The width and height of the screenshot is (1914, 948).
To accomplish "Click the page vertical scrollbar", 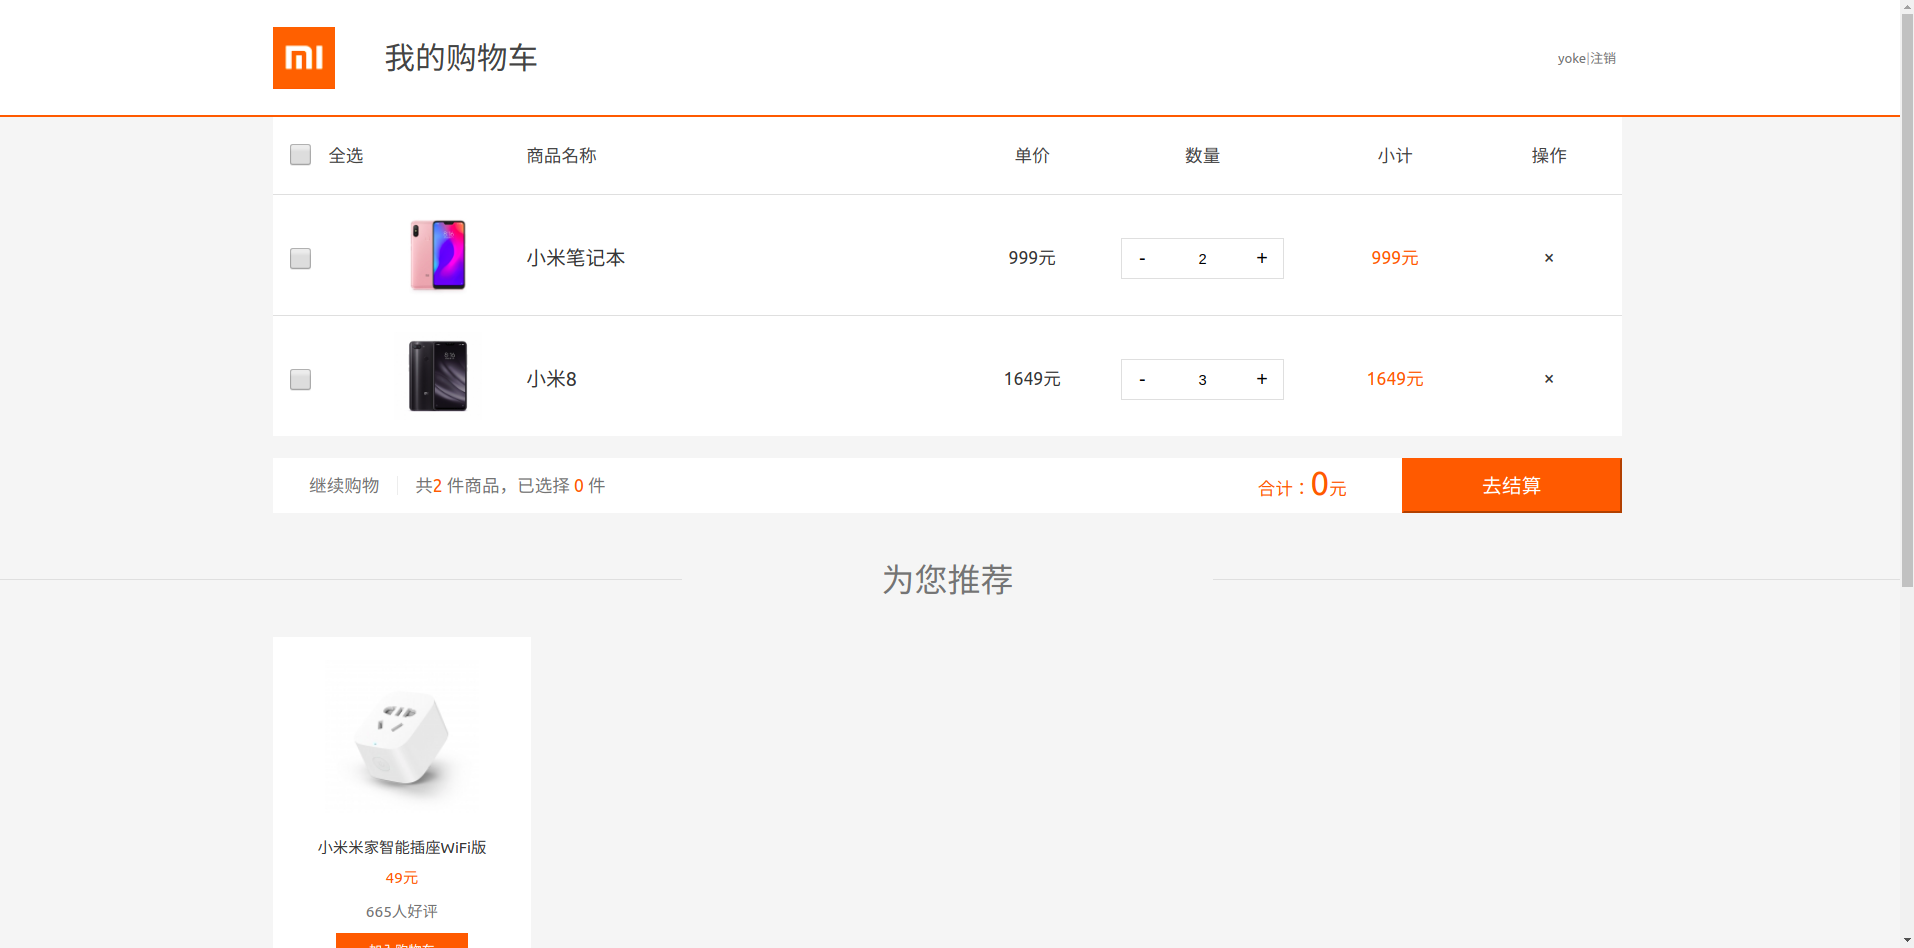I will click(x=1907, y=300).
